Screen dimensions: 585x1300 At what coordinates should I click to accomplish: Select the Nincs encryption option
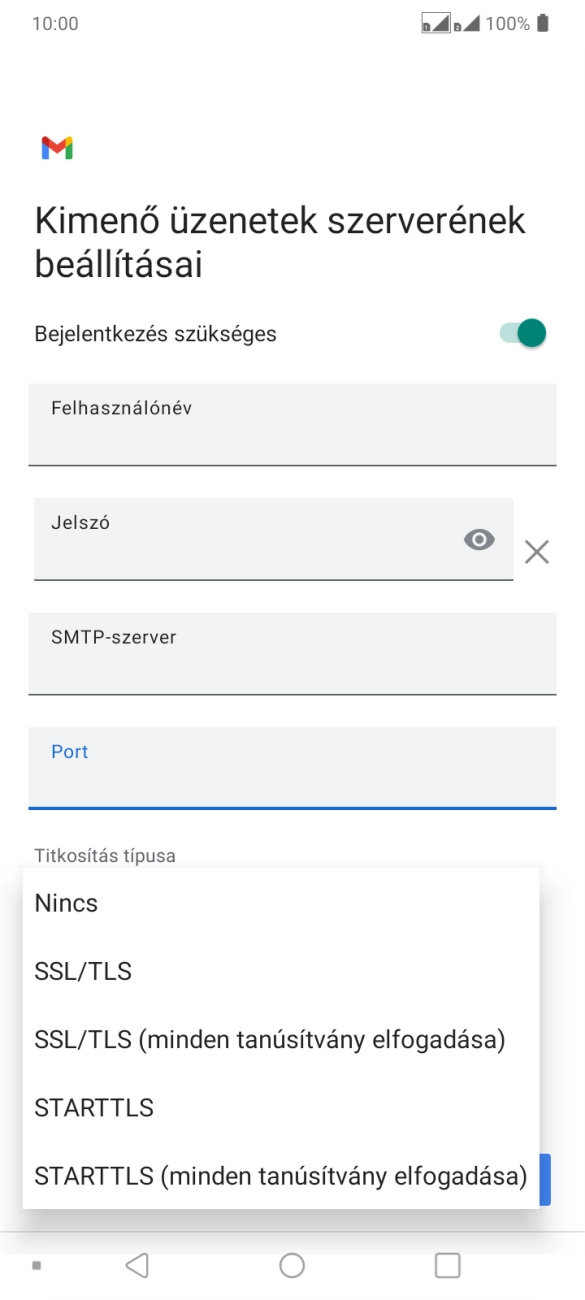coord(65,903)
